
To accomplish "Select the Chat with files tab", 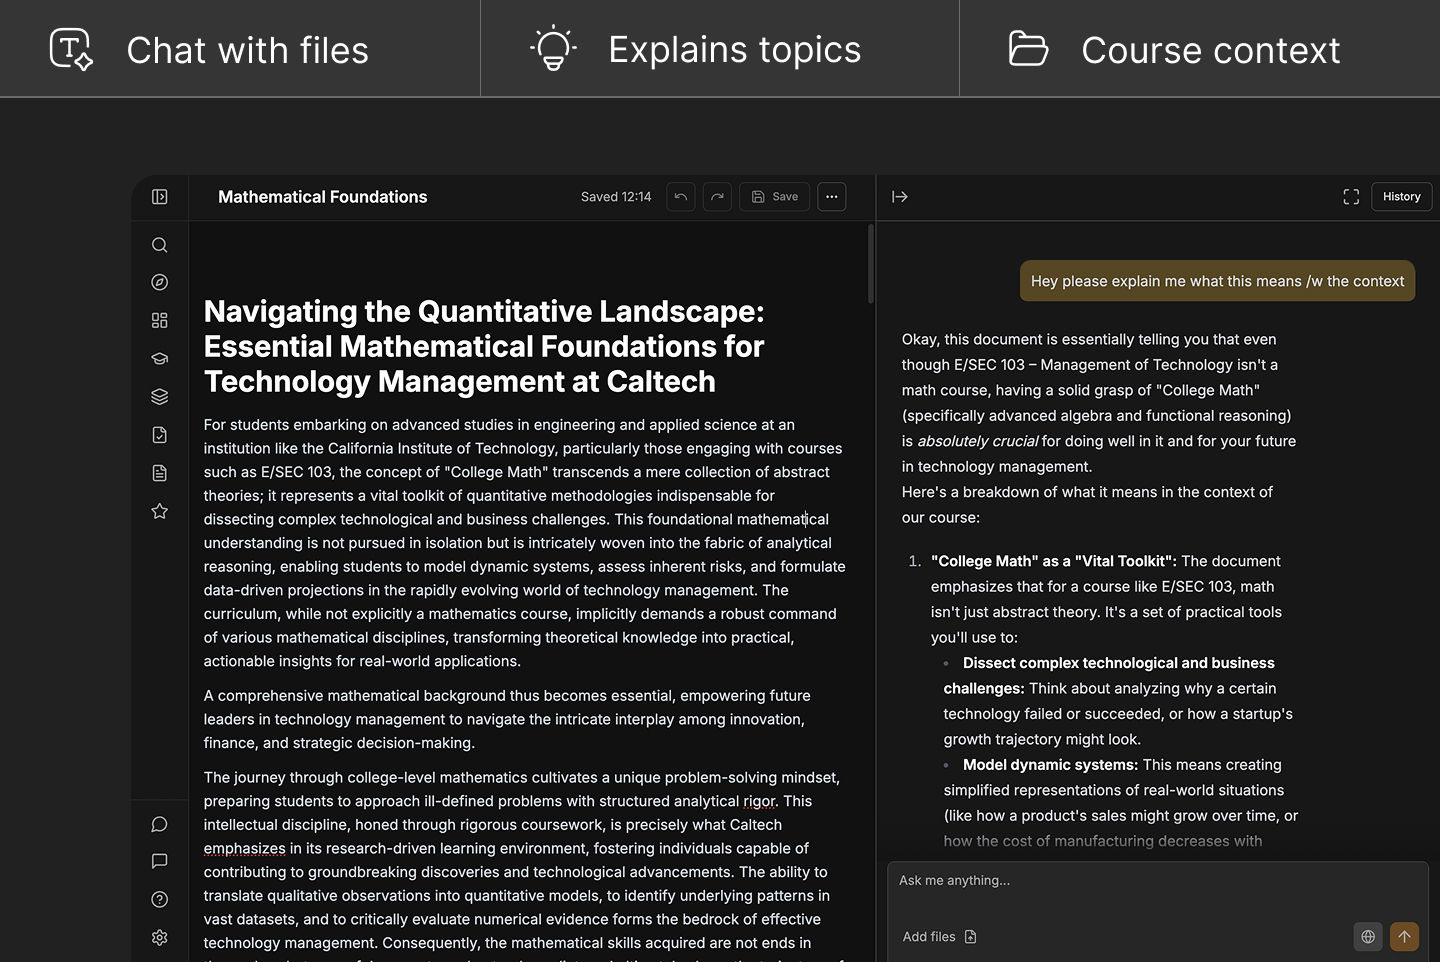I will click(240, 49).
